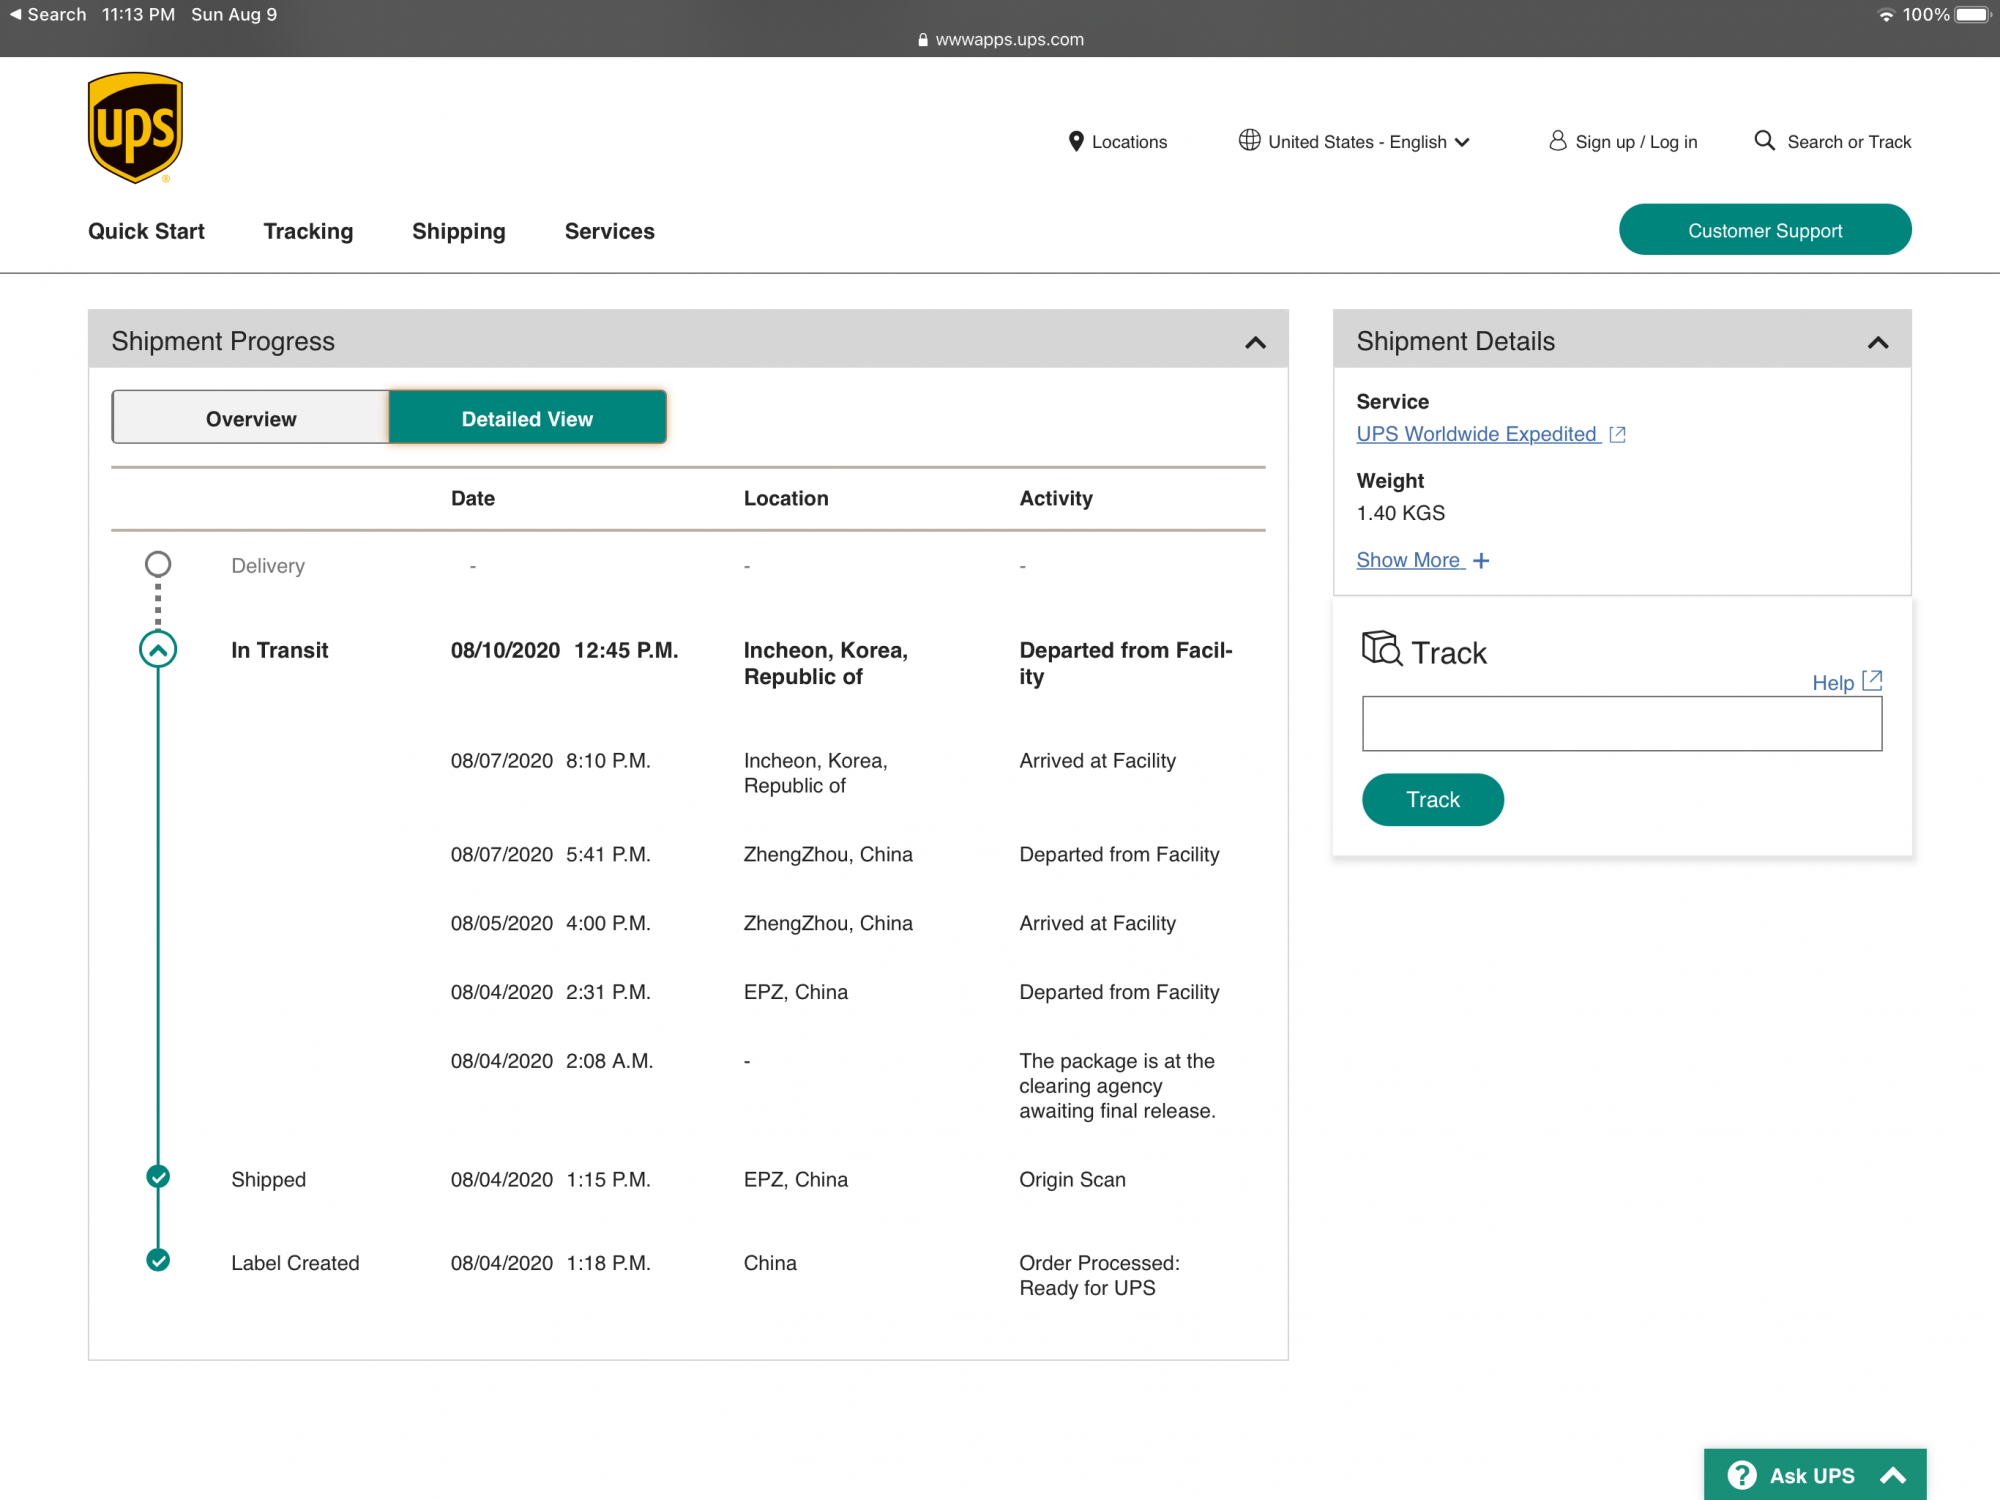Click the UPS shield logo

pos(135,127)
